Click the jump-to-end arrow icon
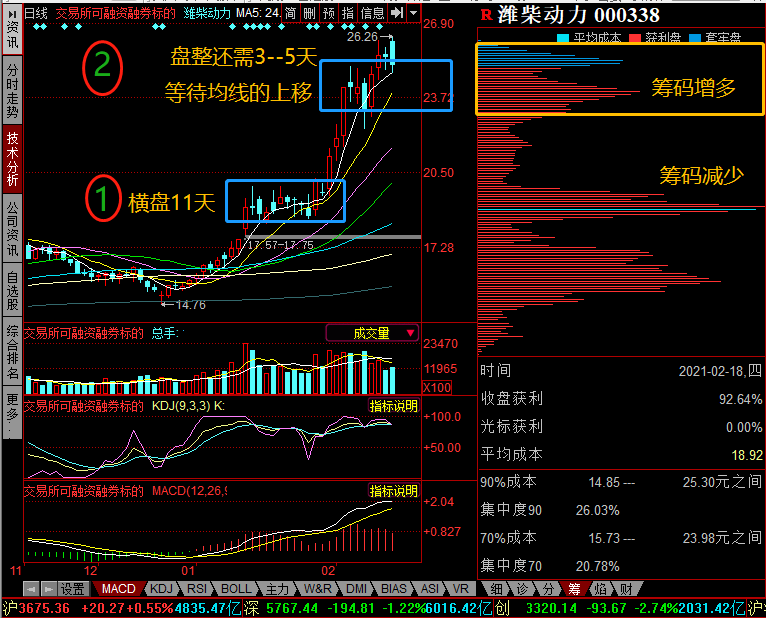Viewport: 766px width, 618px height. click(397, 13)
